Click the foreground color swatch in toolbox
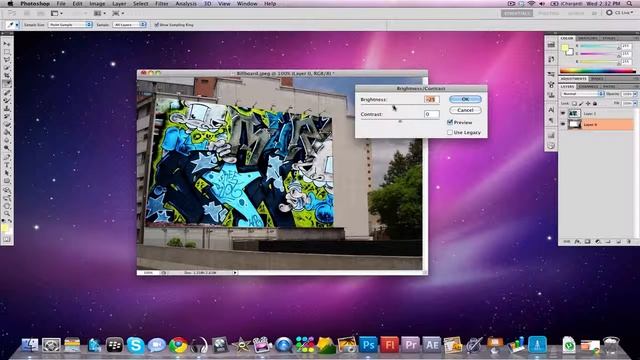This screenshot has width=640, height=360. point(4,228)
